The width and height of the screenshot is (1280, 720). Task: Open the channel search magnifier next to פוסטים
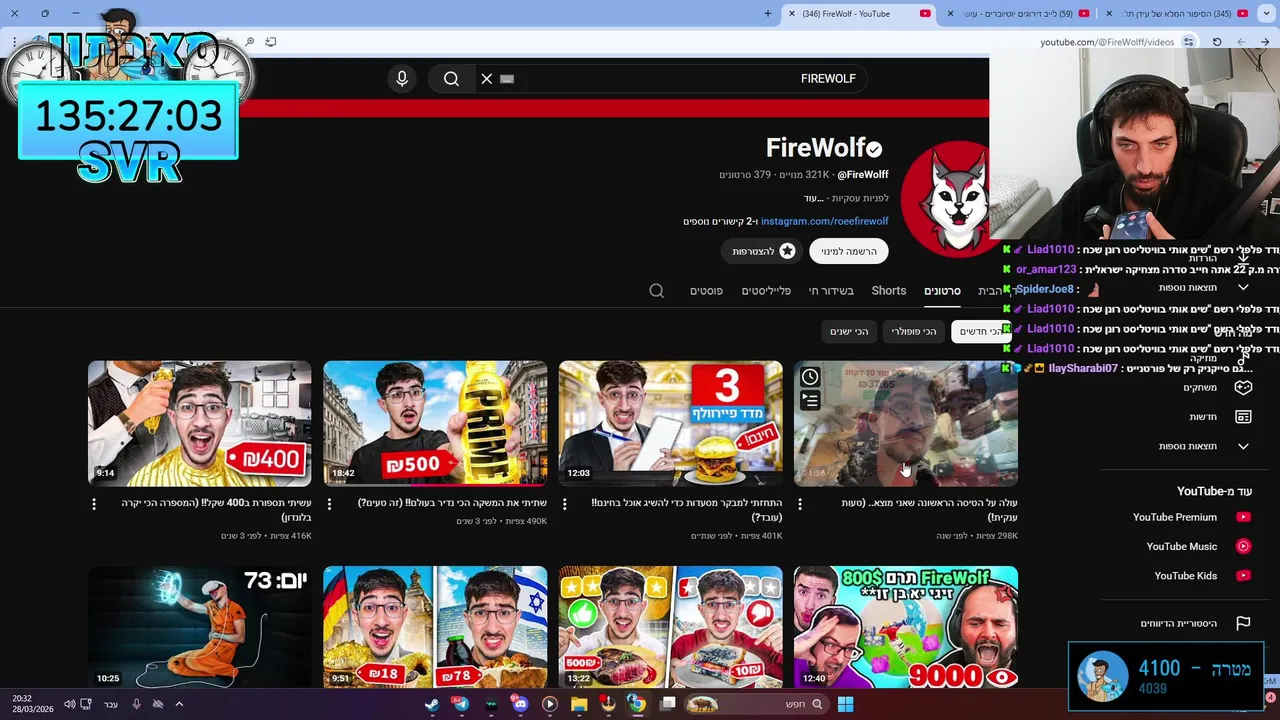coord(656,291)
